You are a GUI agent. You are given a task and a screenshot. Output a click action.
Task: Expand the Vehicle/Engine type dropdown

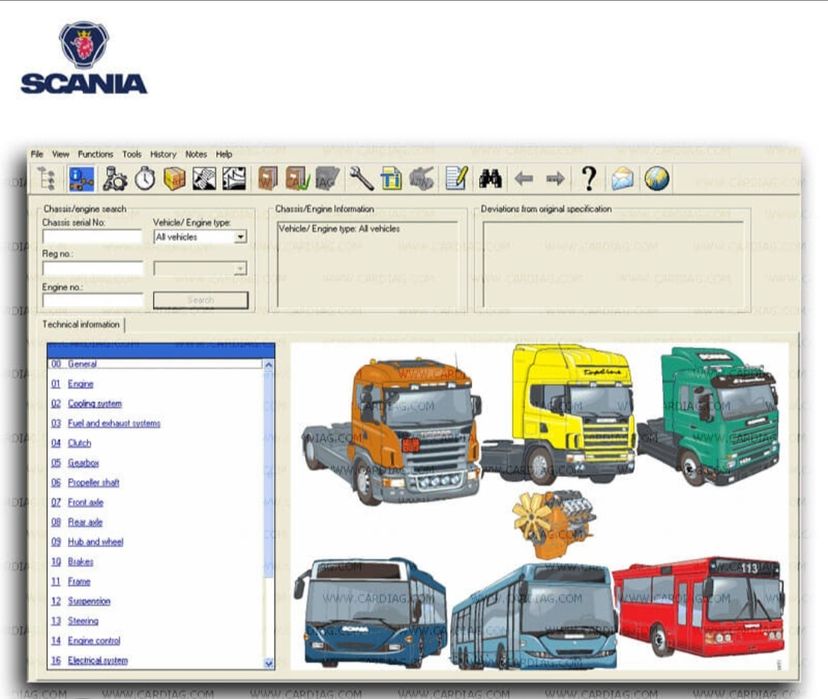[240, 237]
